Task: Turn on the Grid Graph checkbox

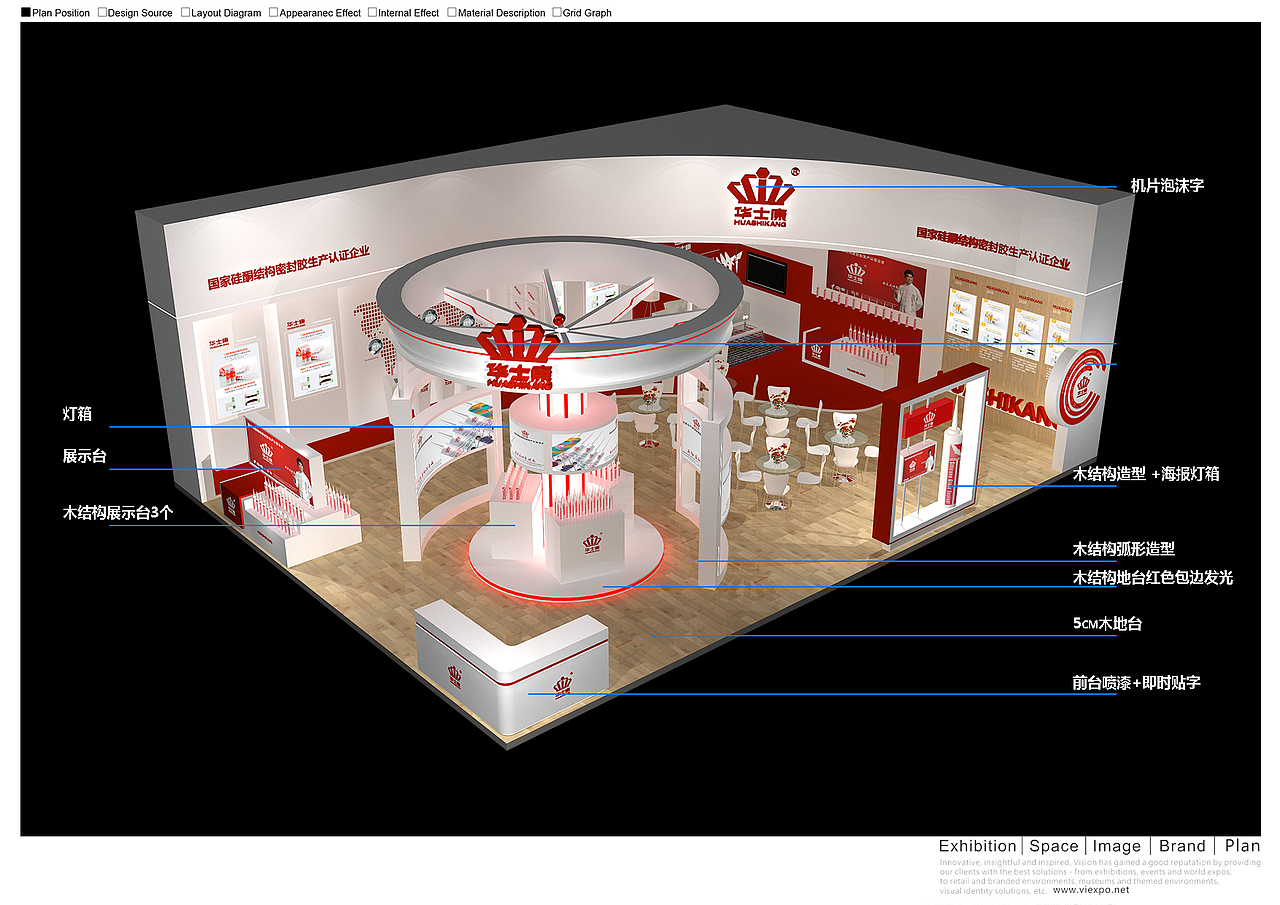Action: point(557,13)
